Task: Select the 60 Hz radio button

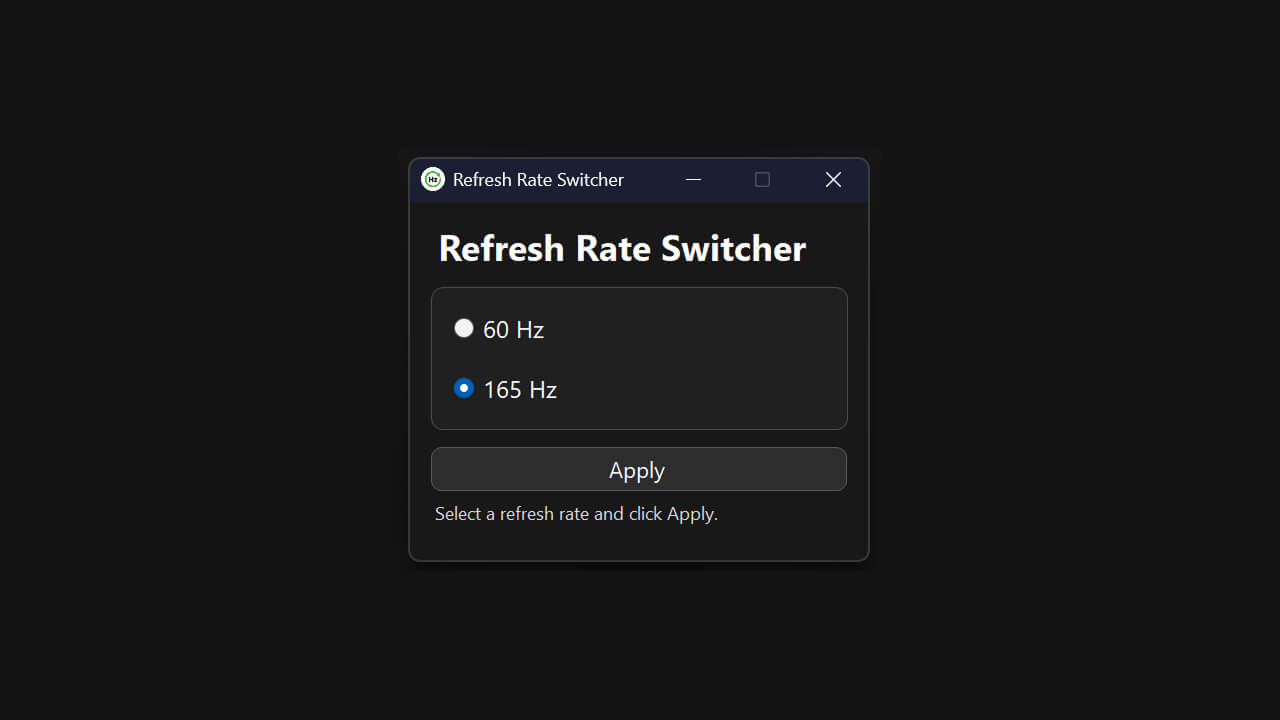Action: [x=464, y=328]
